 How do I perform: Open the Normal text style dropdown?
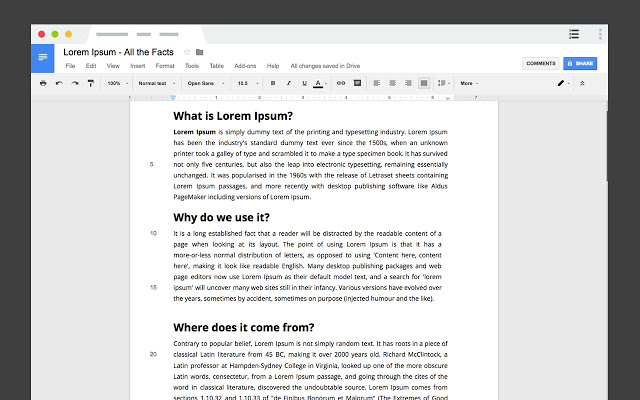(x=157, y=83)
